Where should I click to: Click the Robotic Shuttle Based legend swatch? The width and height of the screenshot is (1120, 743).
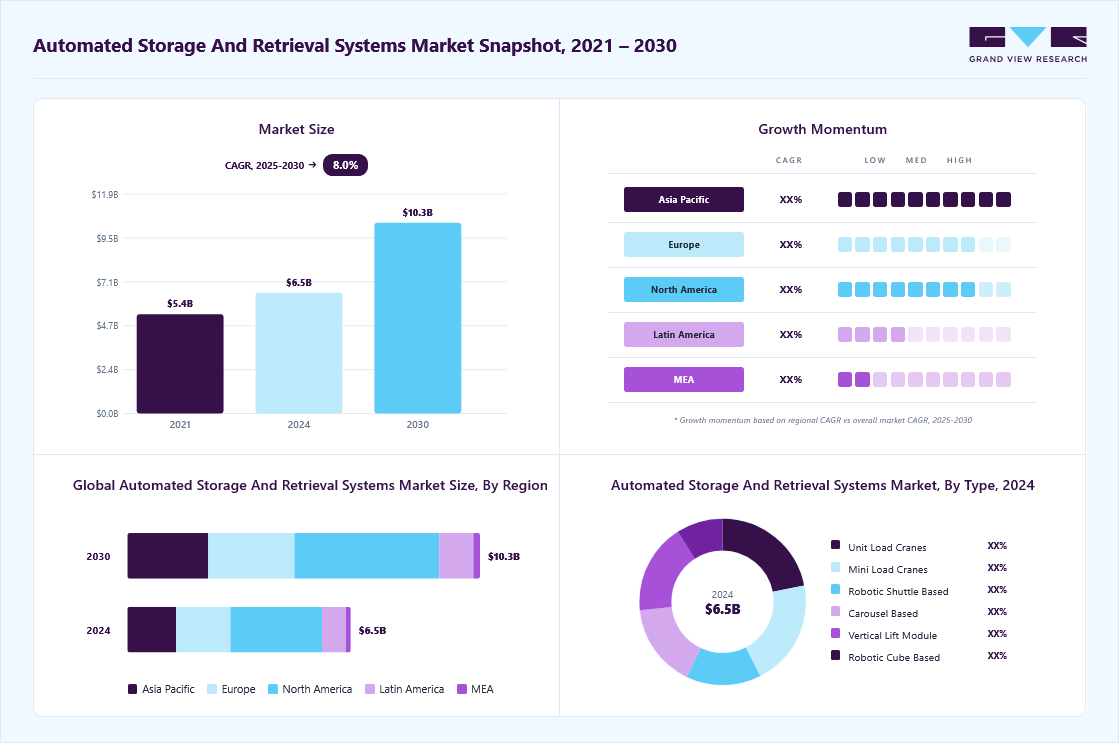(x=836, y=589)
